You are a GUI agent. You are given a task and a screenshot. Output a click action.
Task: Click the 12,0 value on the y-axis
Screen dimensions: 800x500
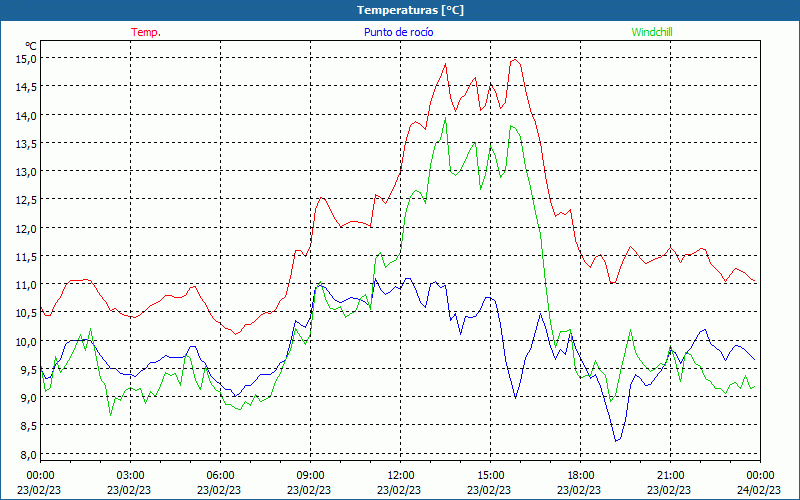point(27,229)
